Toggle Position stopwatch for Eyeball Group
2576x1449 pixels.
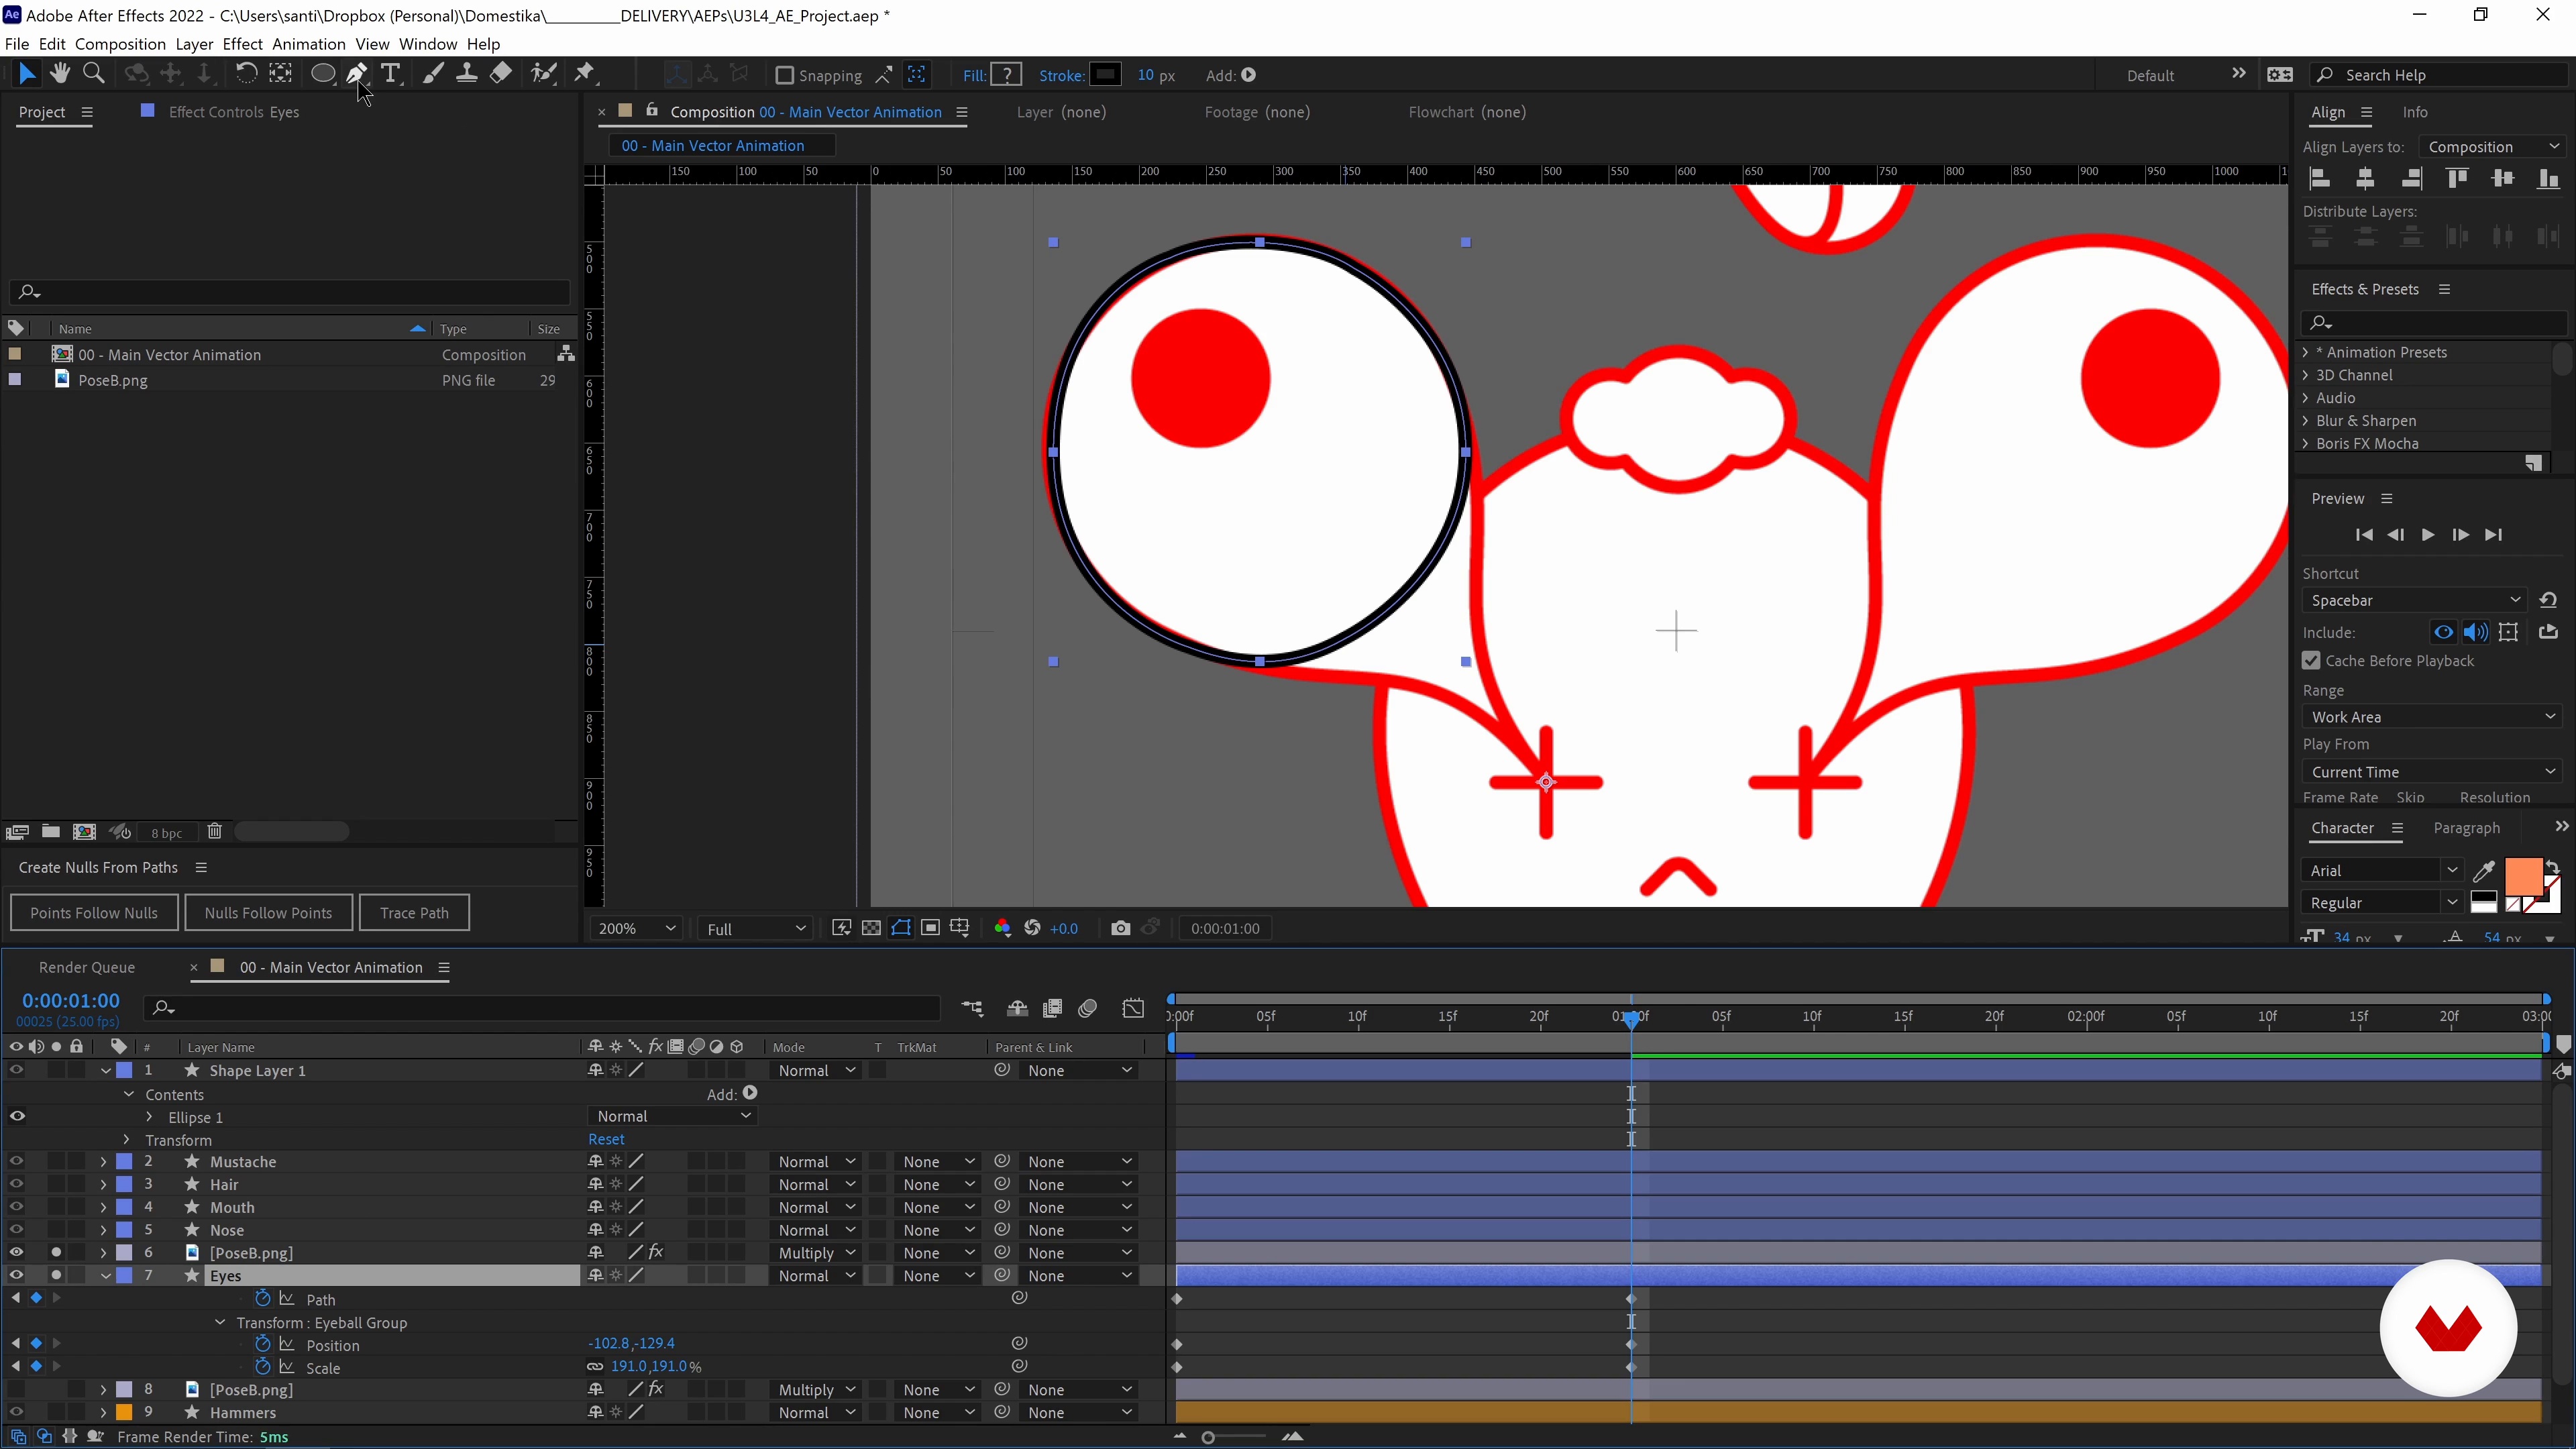[263, 1343]
